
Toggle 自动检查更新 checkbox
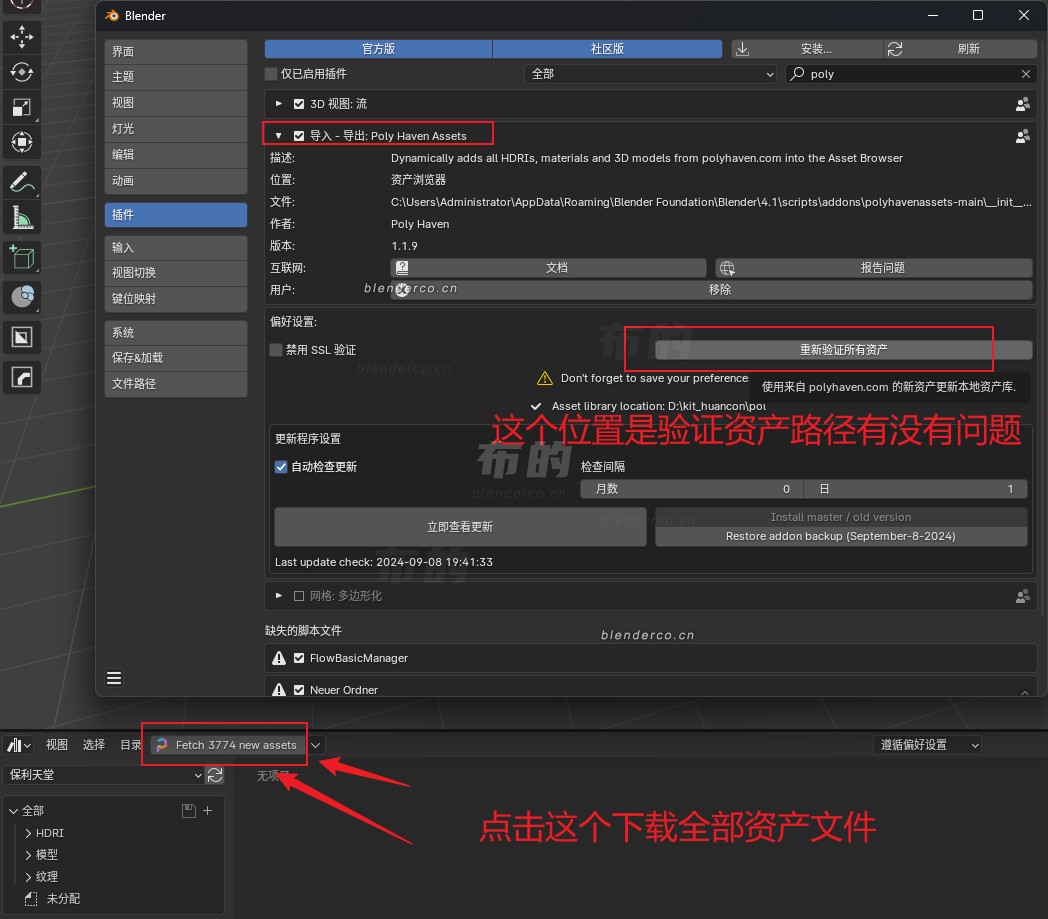click(x=281, y=467)
